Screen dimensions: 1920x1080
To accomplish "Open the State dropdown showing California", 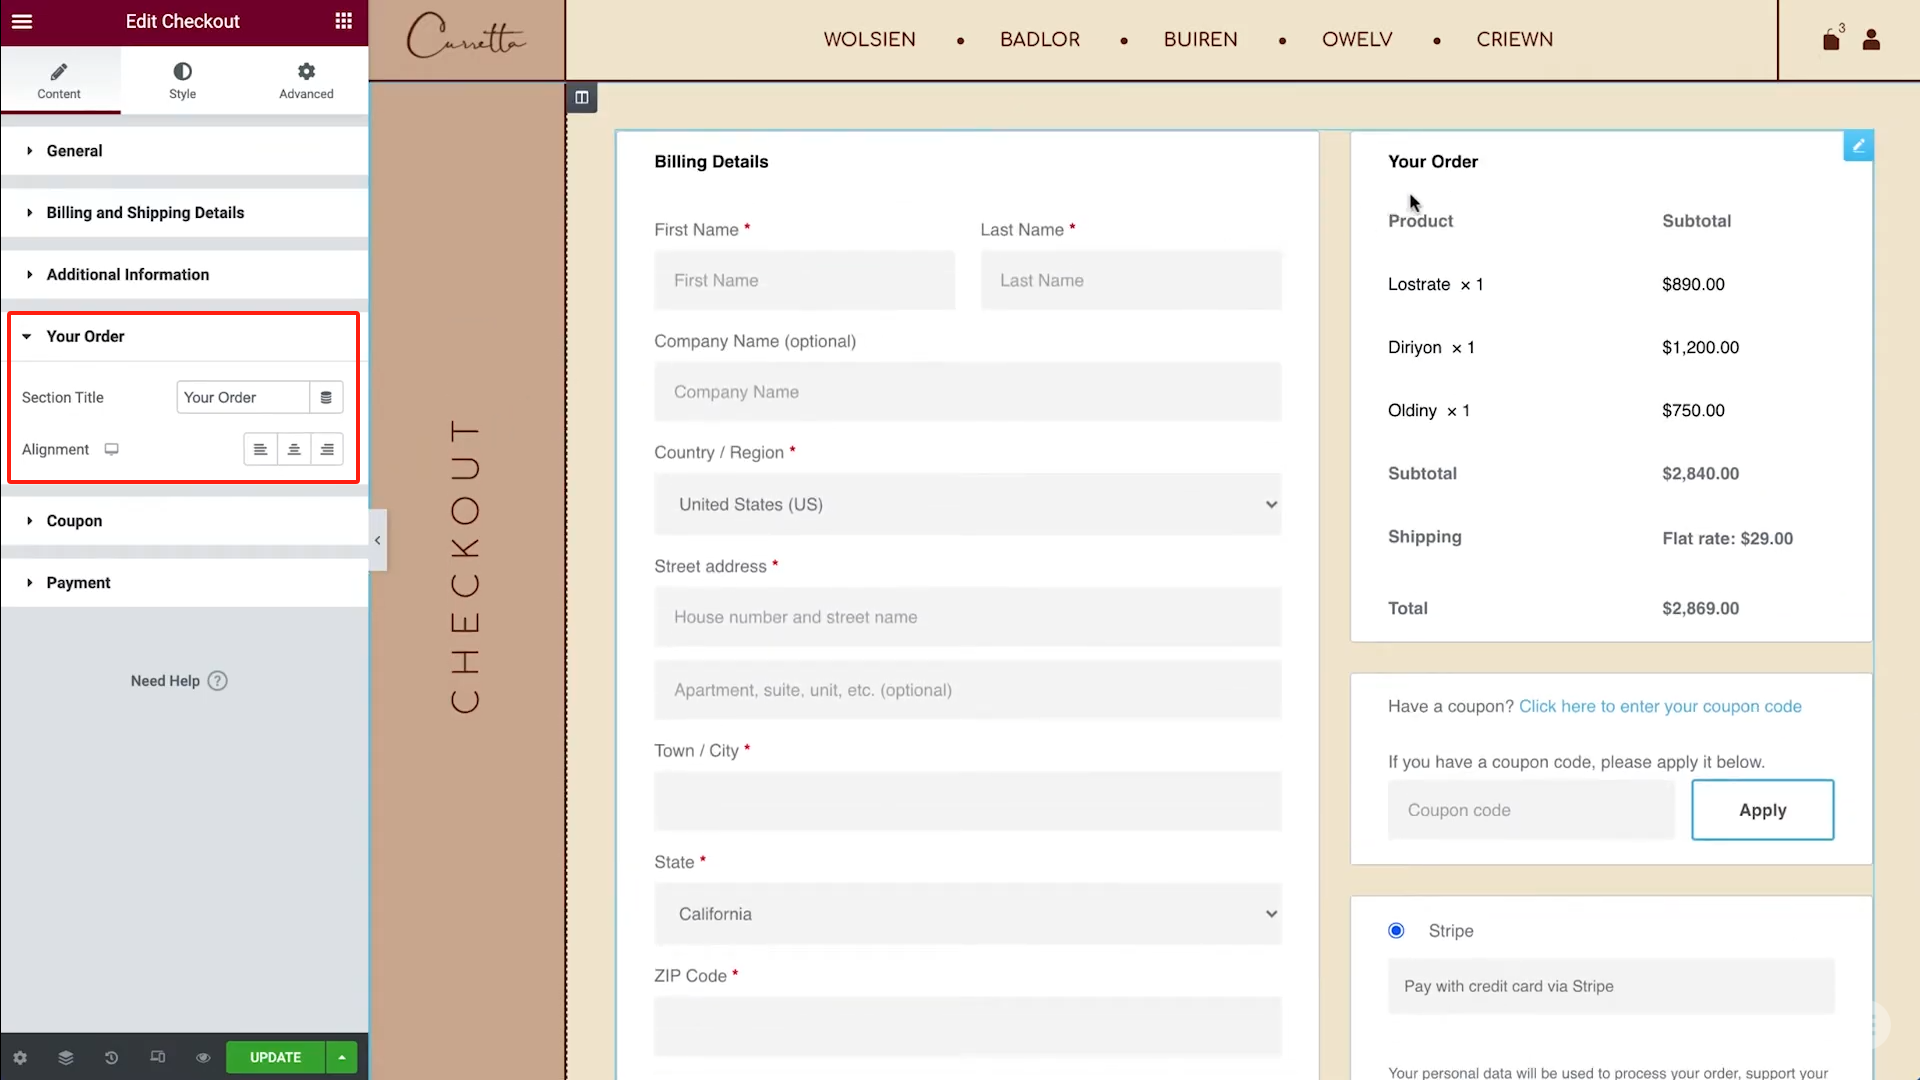I will (967, 914).
